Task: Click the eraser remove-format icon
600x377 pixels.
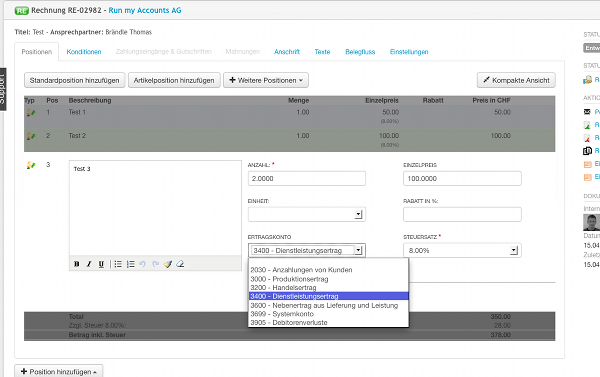Action: pos(180,264)
